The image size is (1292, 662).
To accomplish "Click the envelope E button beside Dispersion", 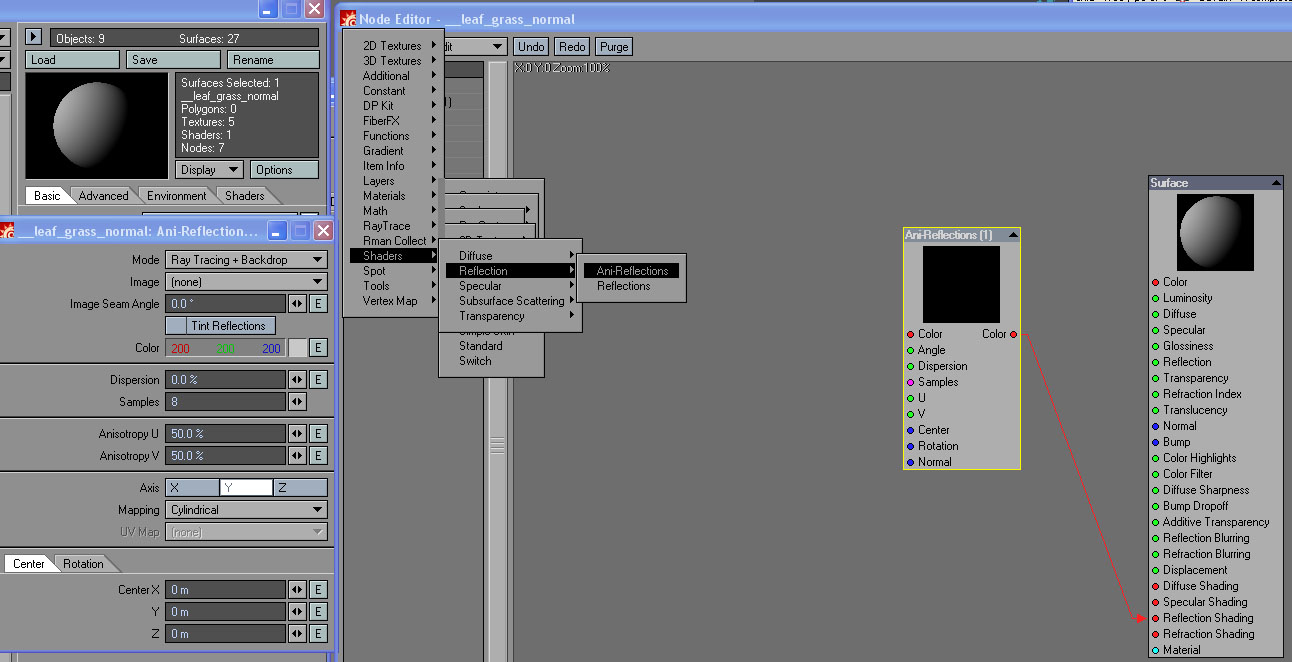I will coord(318,380).
